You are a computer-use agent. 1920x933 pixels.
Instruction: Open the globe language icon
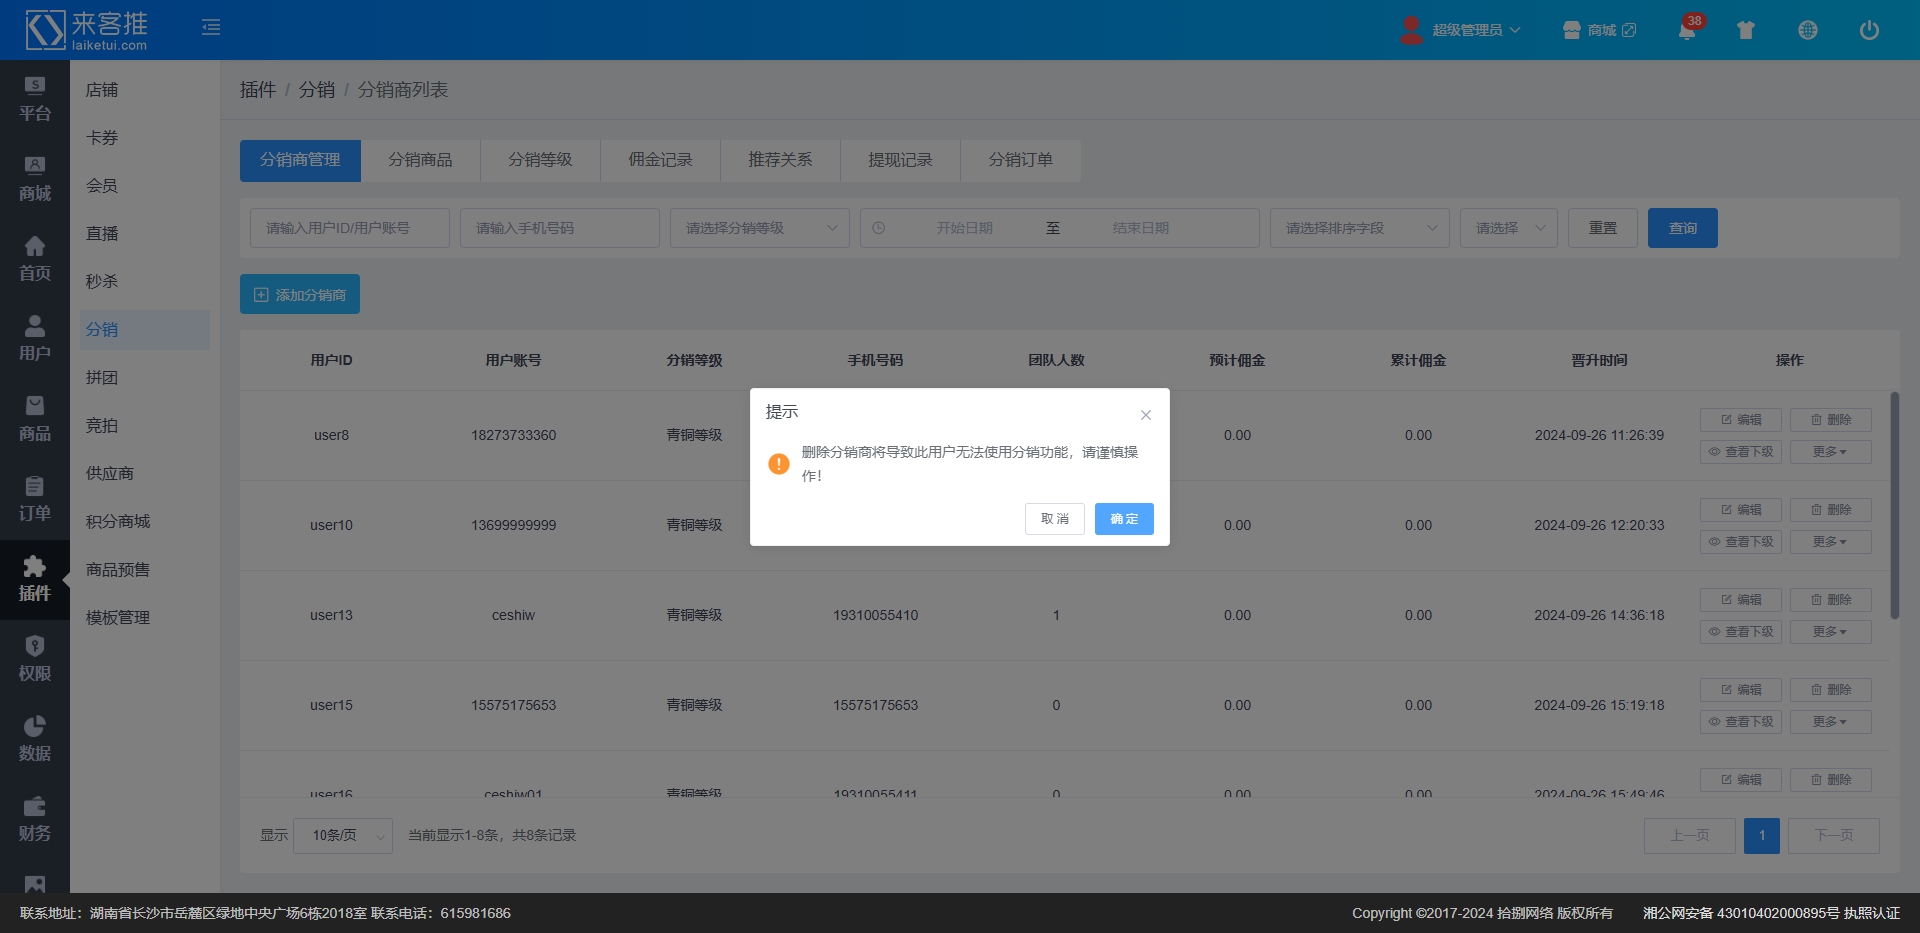click(1807, 30)
